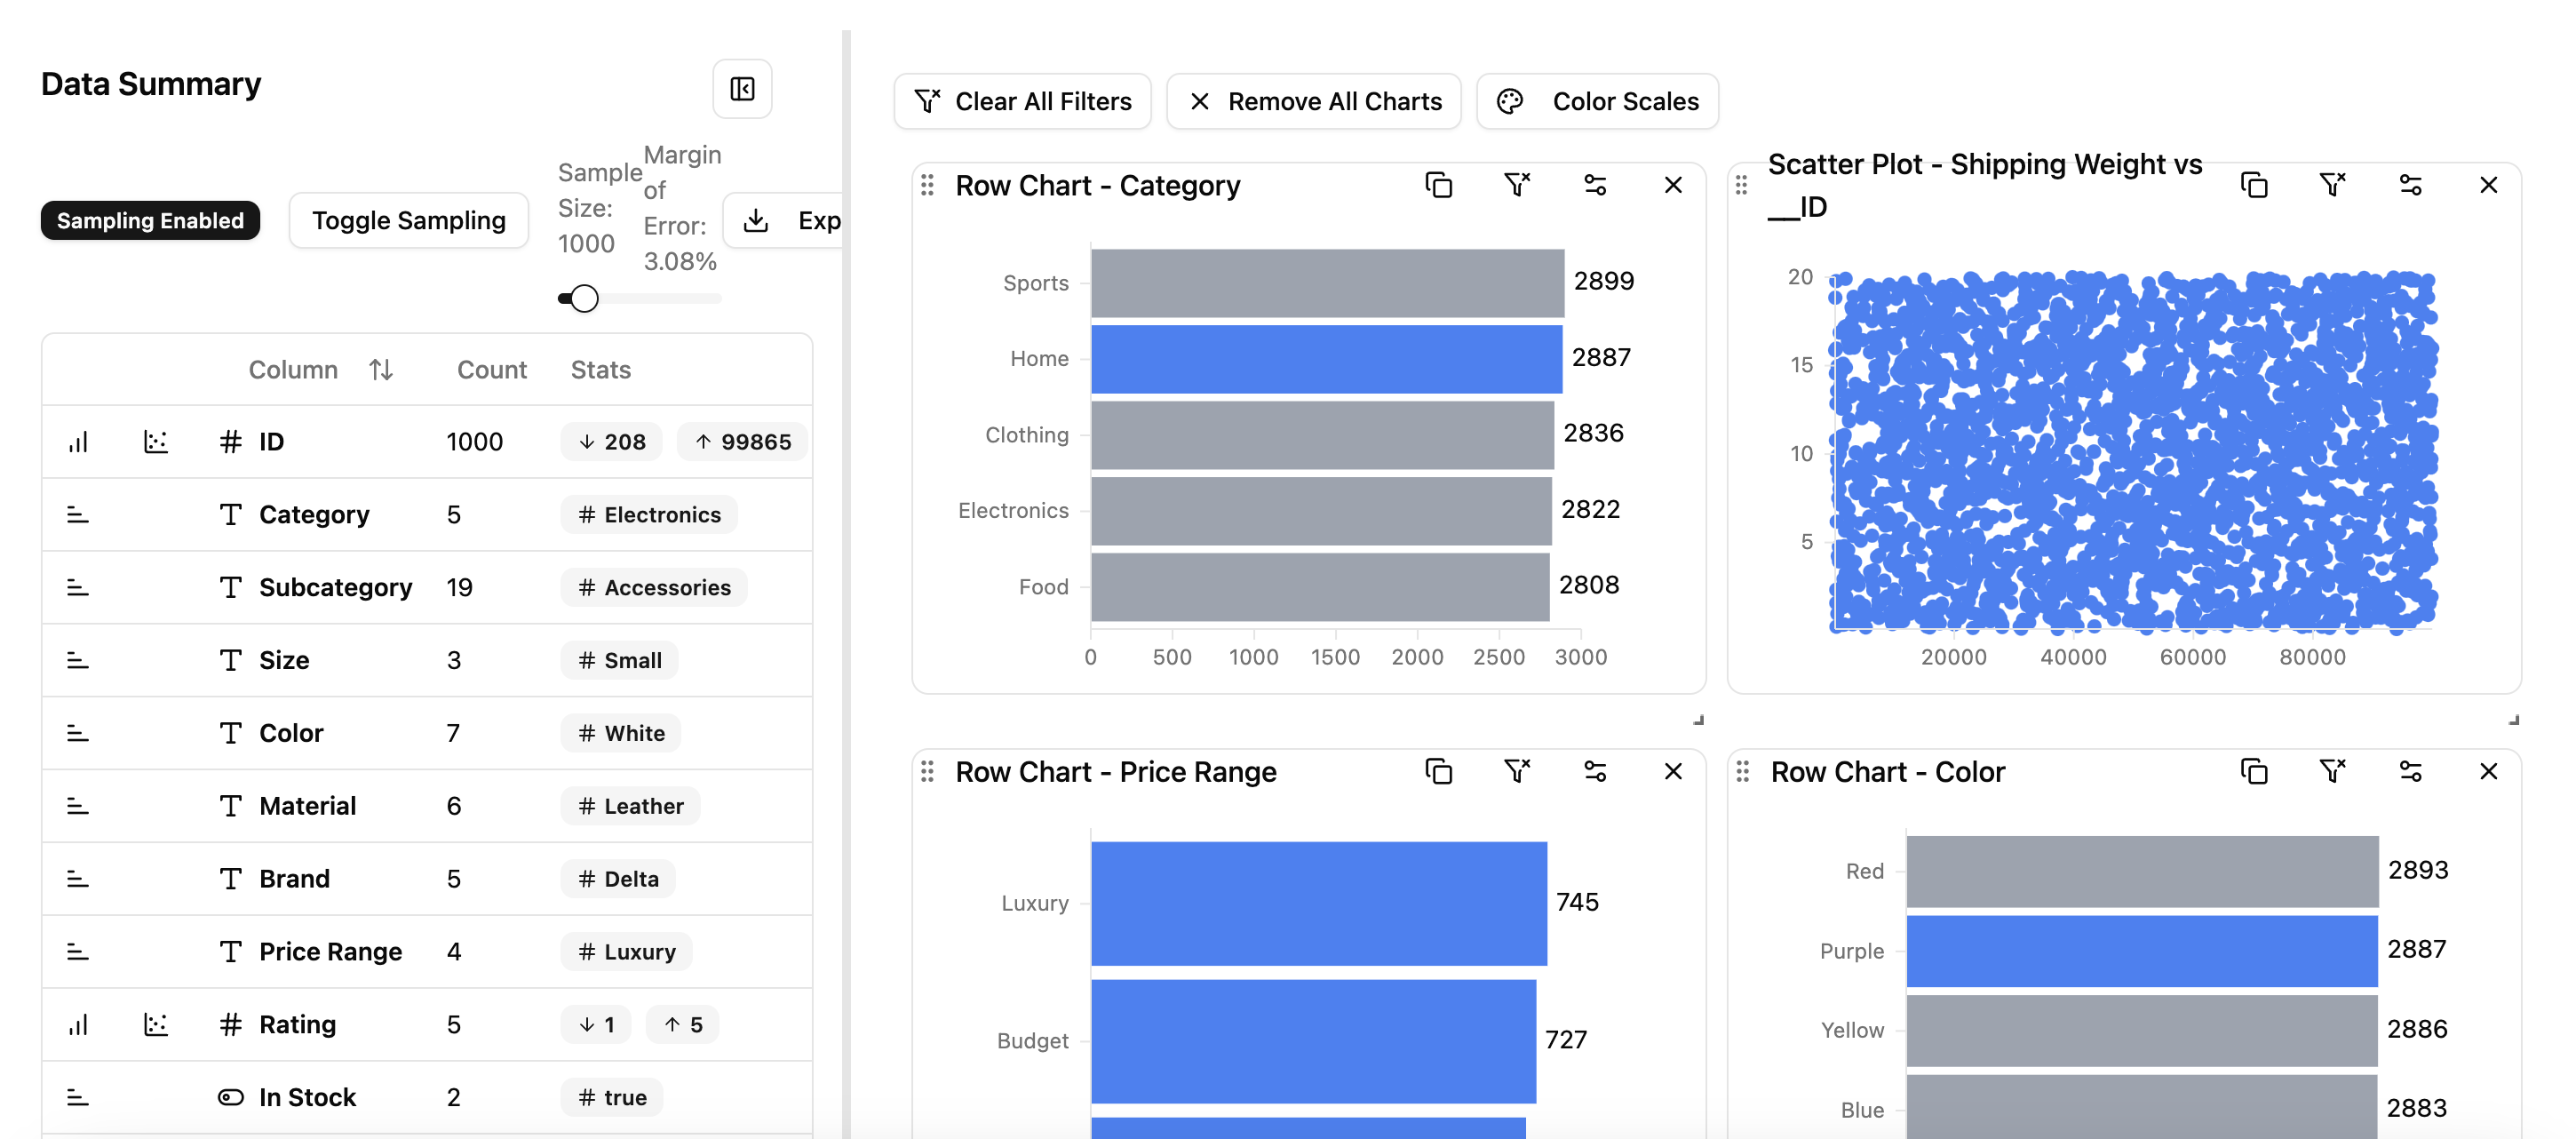Add row chart for Subcategory column
2576x1139 pixels.
[x=78, y=588]
